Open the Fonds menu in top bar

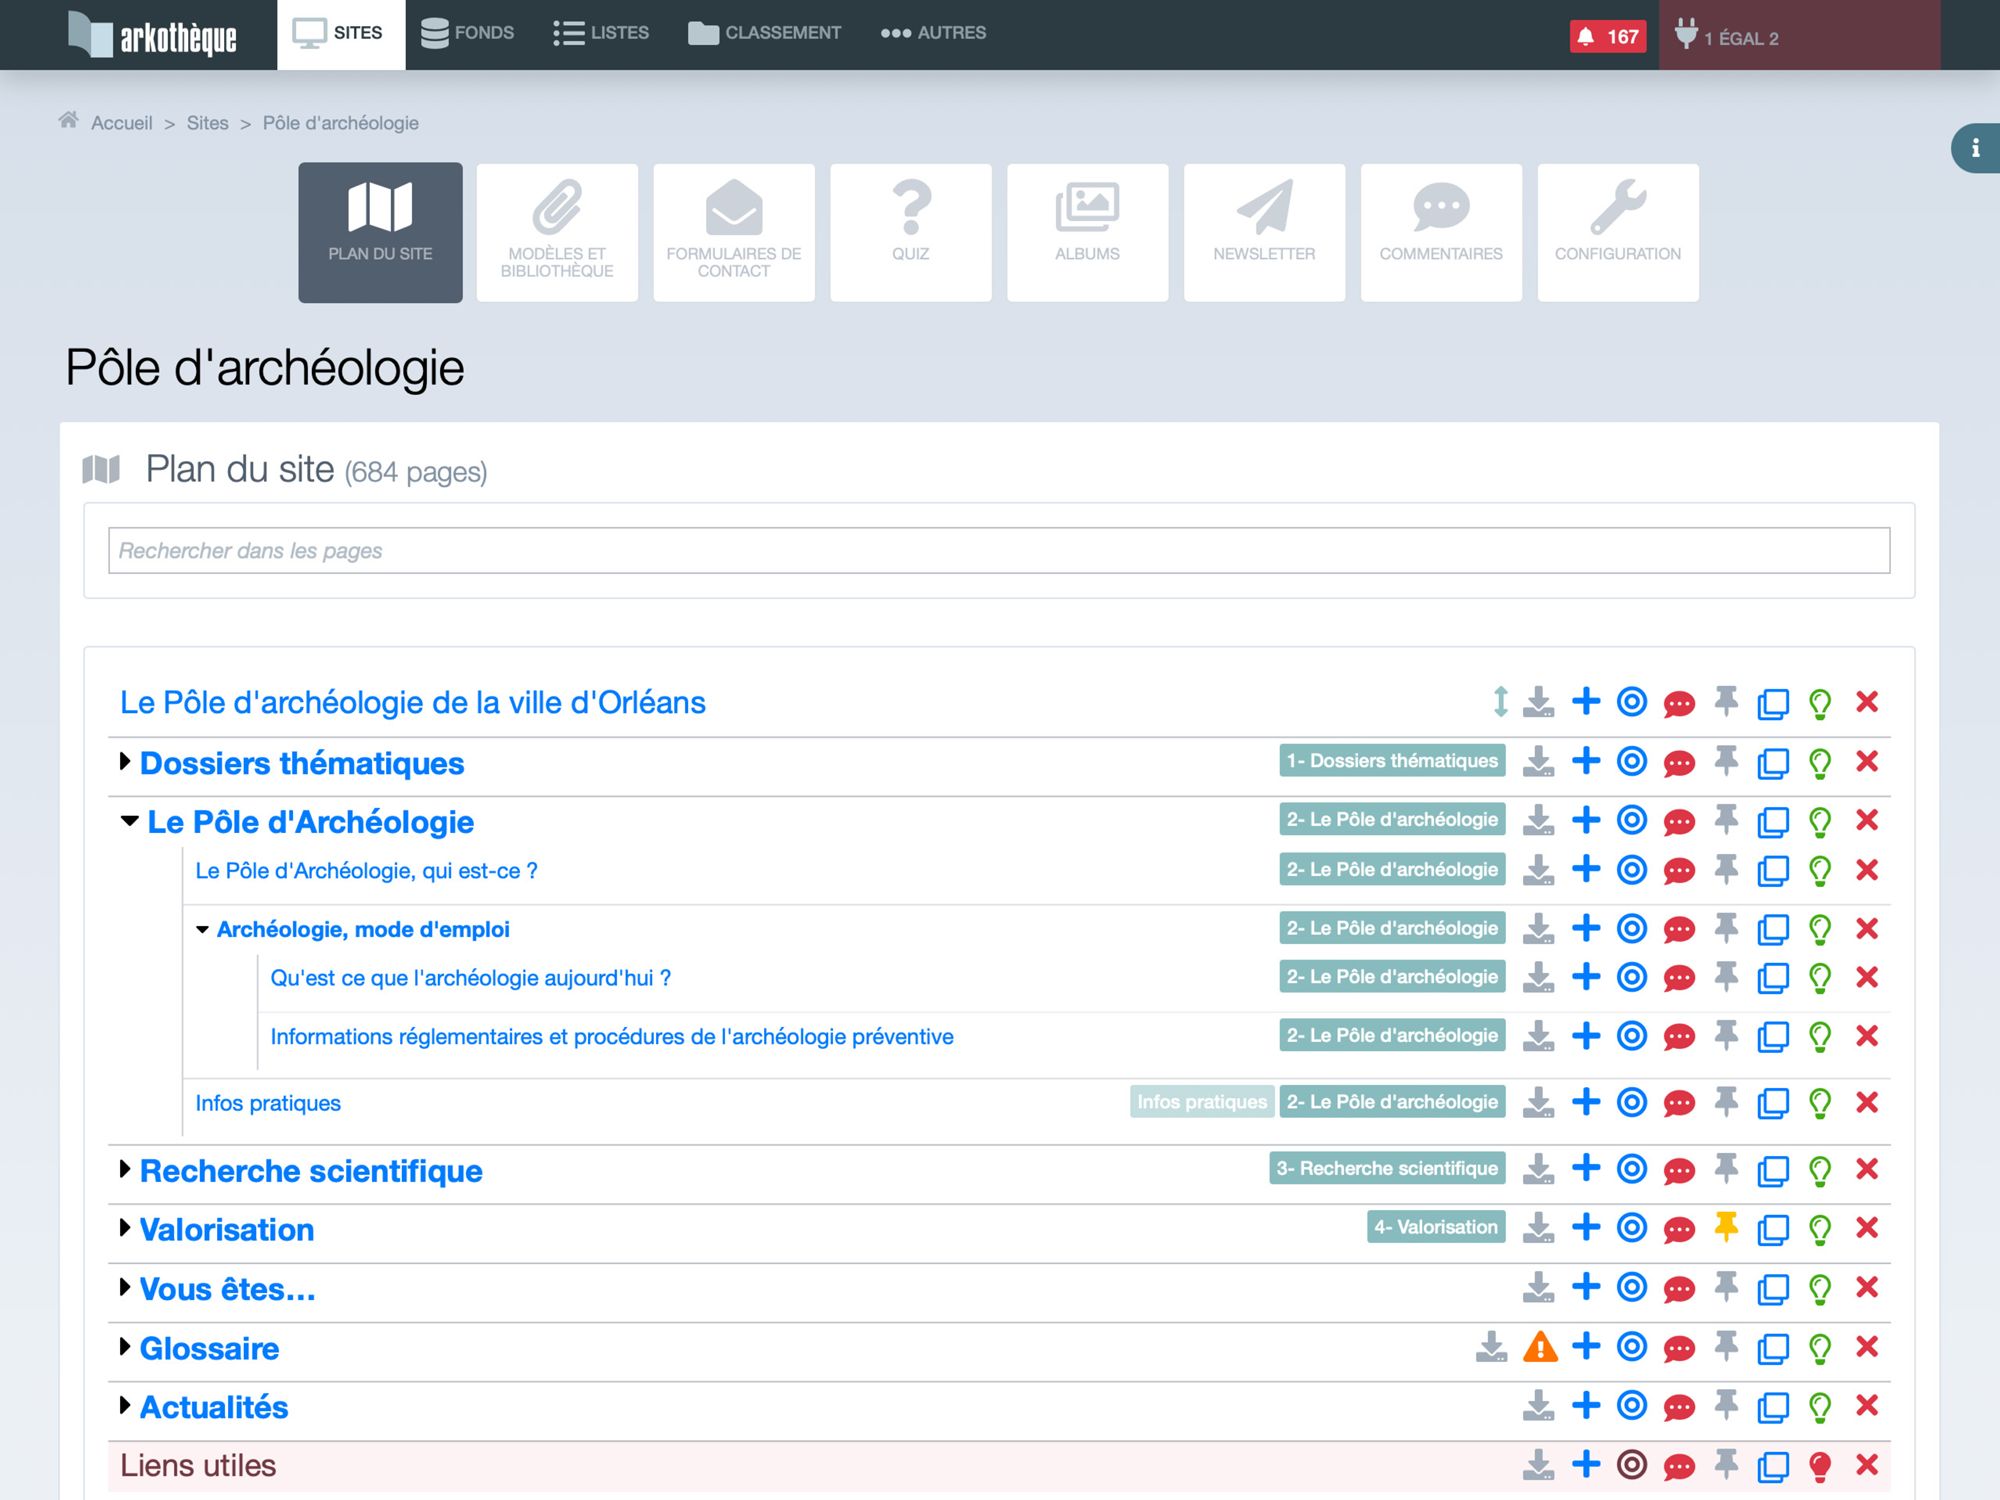[467, 33]
